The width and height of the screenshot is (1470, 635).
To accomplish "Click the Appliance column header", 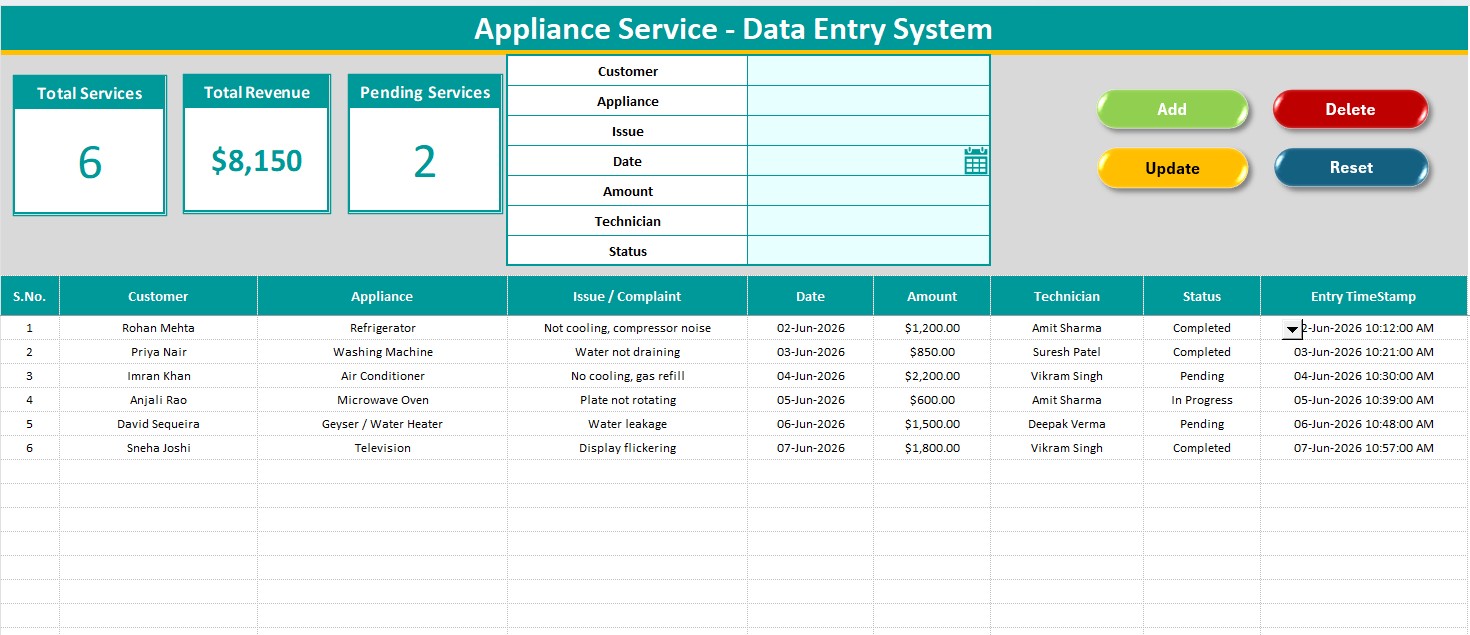I will pyautogui.click(x=382, y=296).
